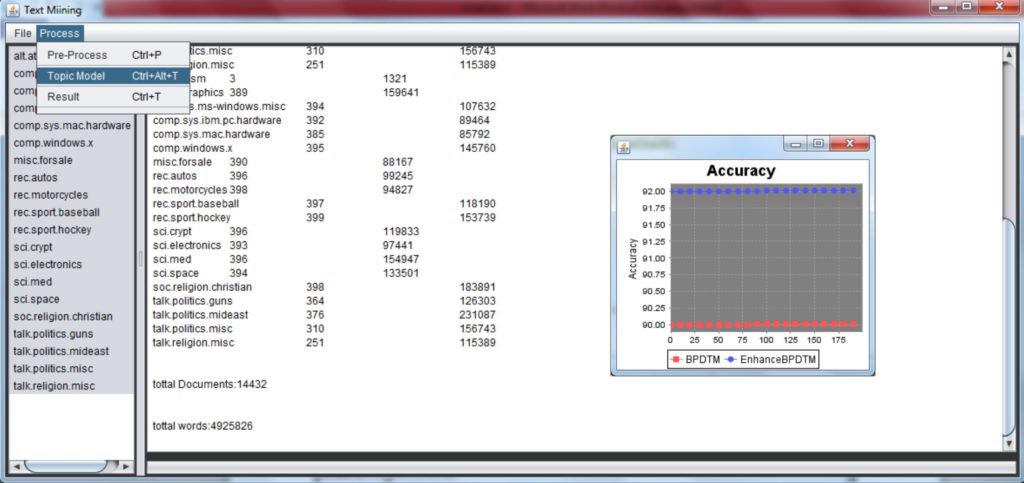
Task: Click the Java icon in Text Mining title bar
Action: (x=12, y=10)
